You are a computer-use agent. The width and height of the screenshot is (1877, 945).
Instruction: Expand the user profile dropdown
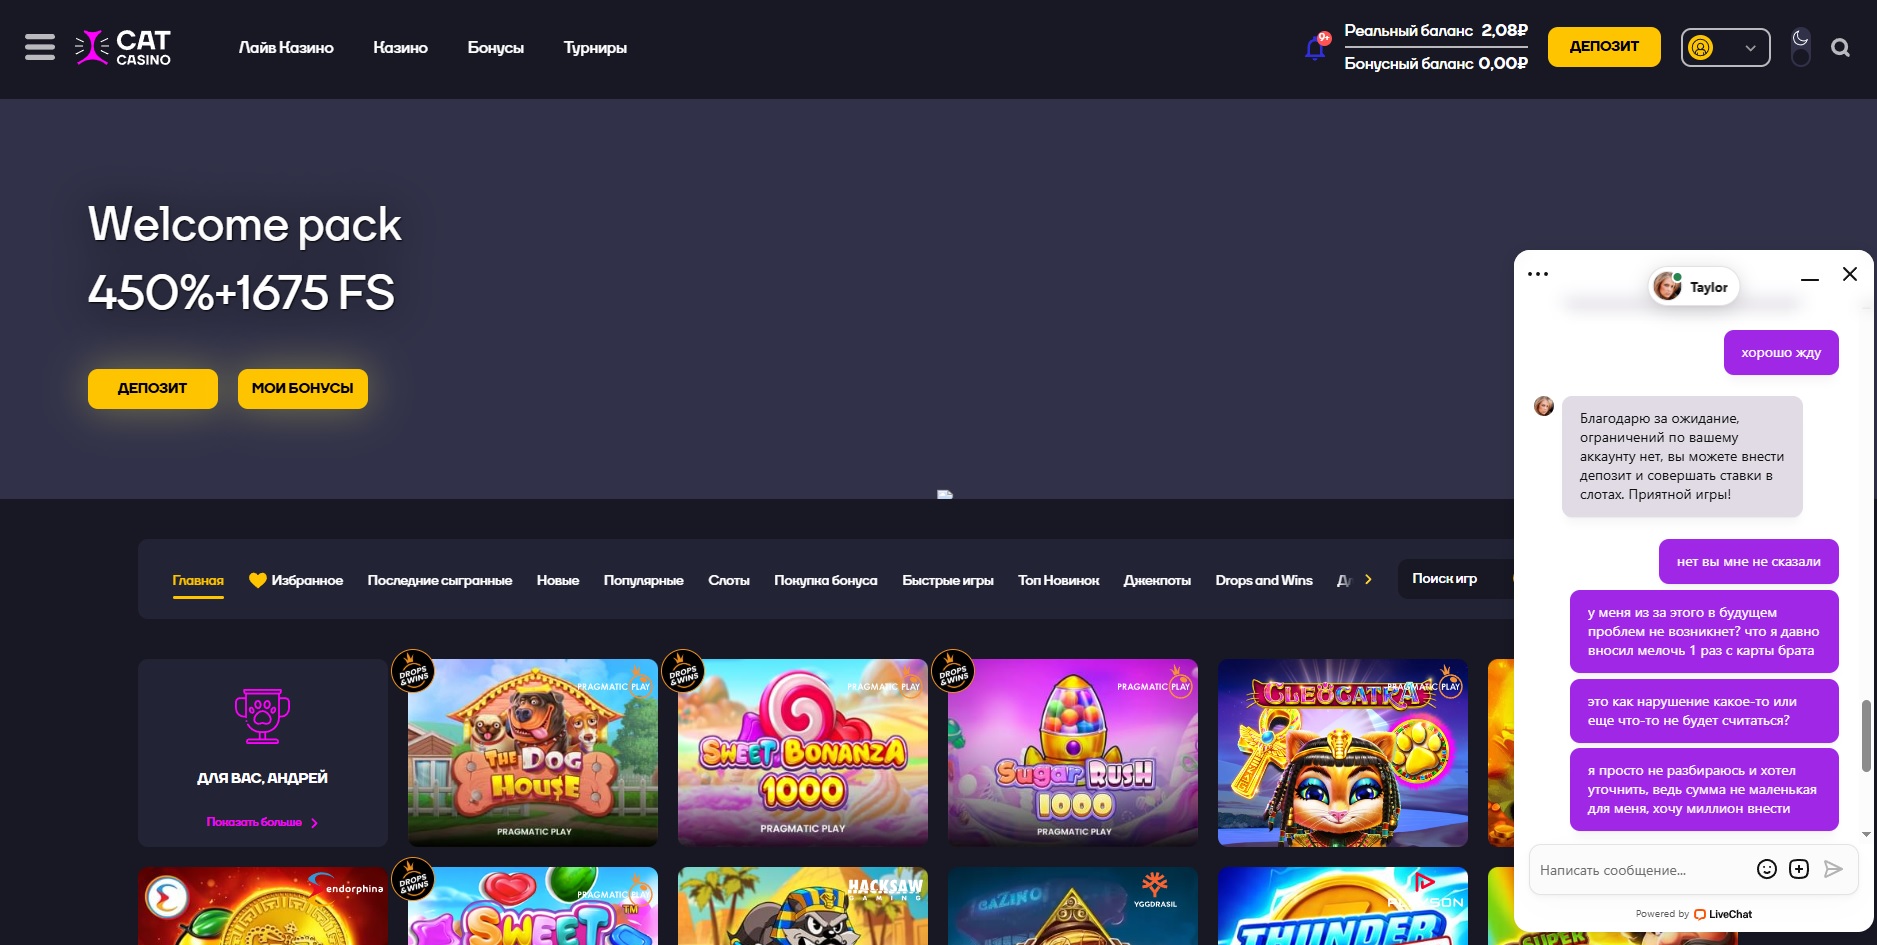tap(1725, 47)
